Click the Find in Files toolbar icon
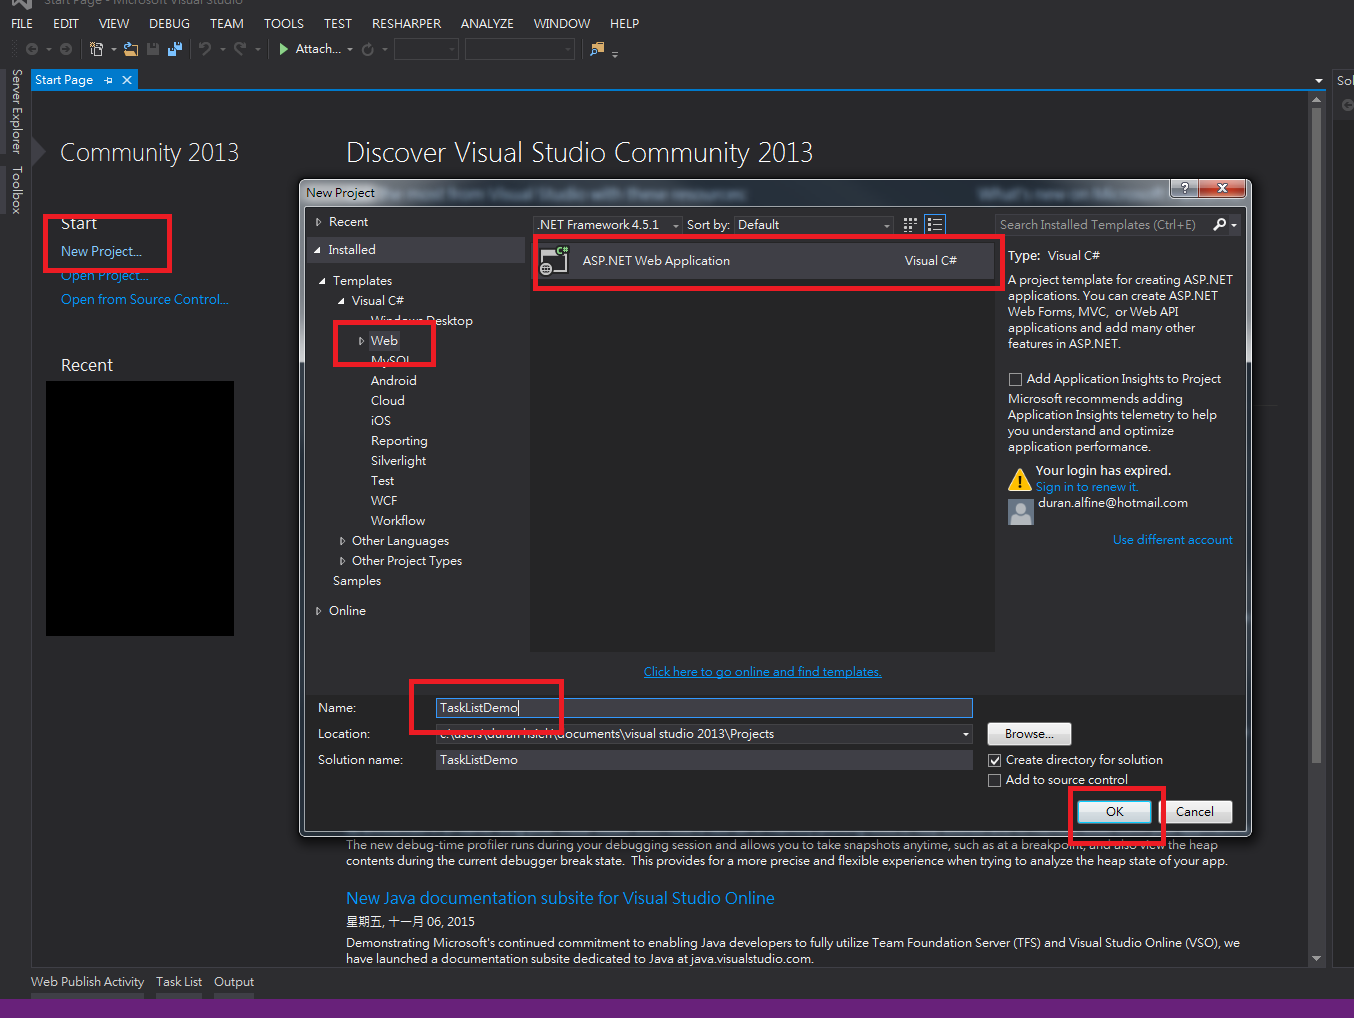This screenshot has width=1357, height=1018. coord(597,49)
